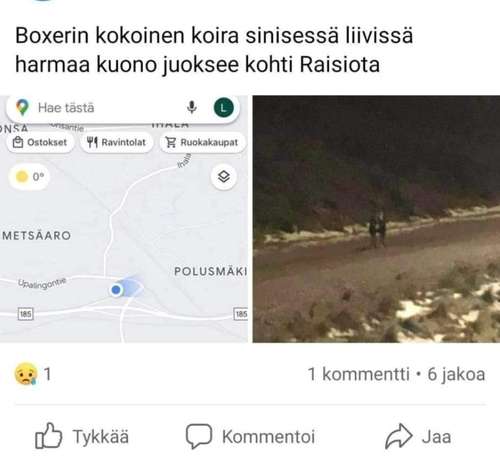Select the Ostokset filter chip
500x463 pixels.
[x=40, y=143]
